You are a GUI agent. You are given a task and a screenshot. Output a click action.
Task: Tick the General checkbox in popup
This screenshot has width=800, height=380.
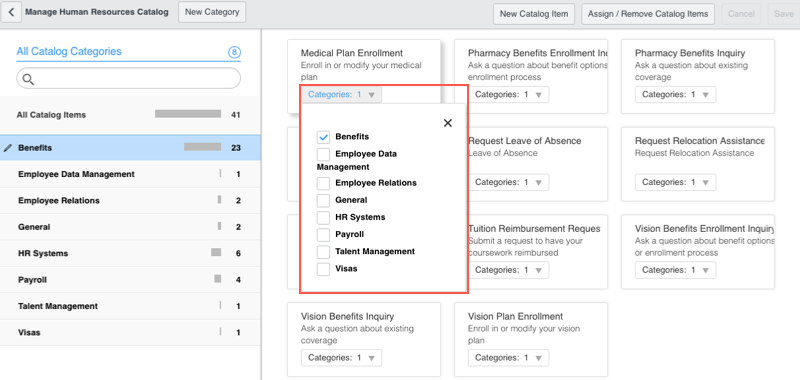point(323,200)
